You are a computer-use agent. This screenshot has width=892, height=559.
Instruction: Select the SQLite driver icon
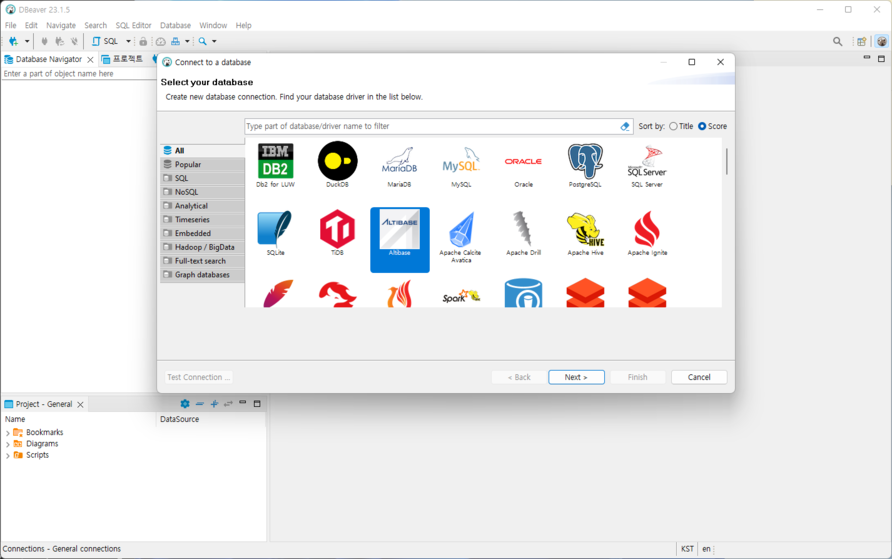click(x=275, y=232)
